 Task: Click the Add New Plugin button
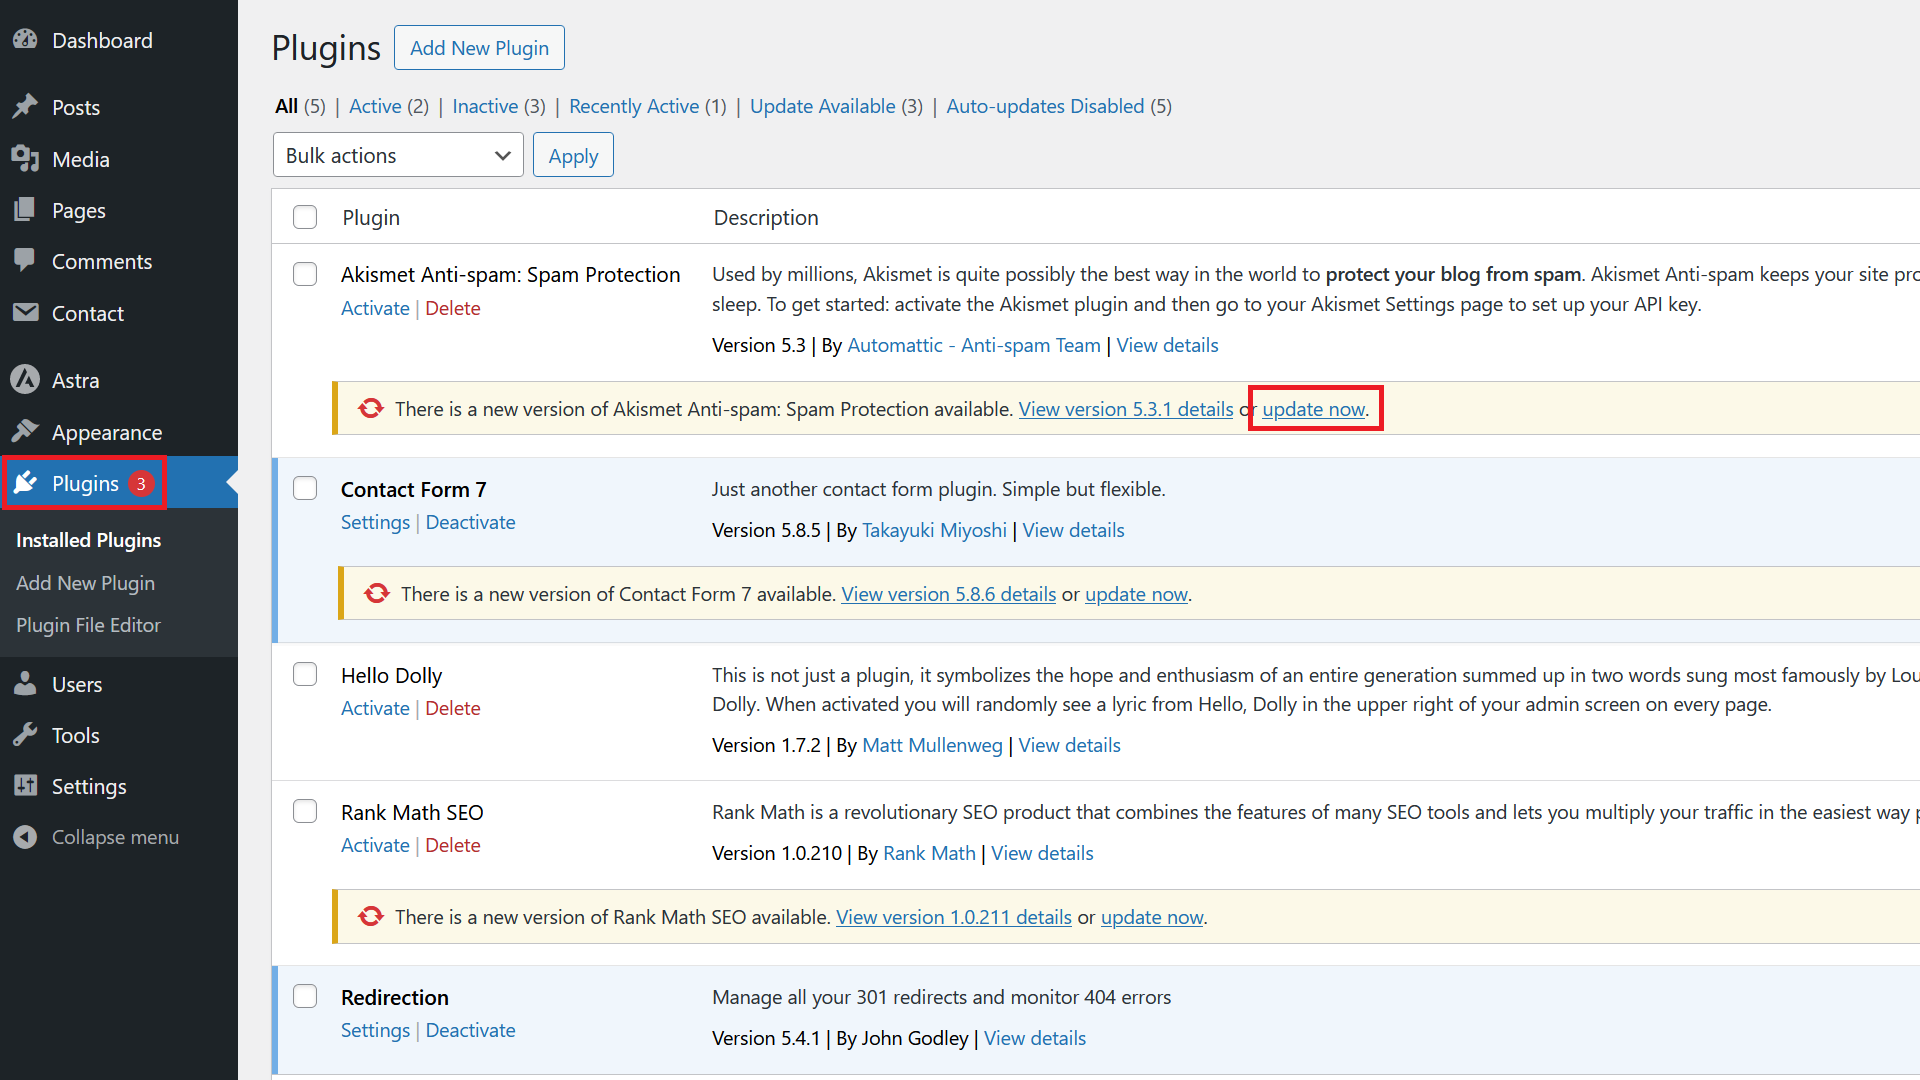click(479, 47)
